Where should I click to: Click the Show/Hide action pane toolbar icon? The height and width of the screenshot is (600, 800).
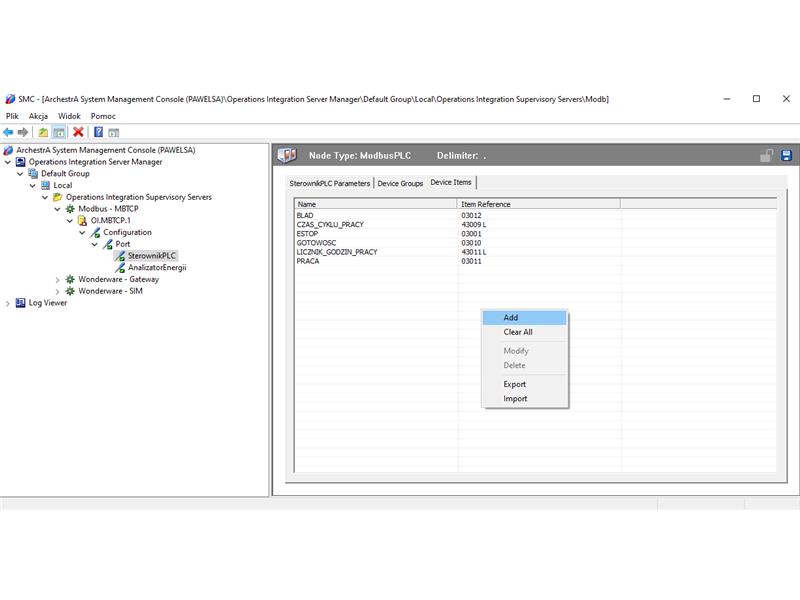tap(114, 133)
